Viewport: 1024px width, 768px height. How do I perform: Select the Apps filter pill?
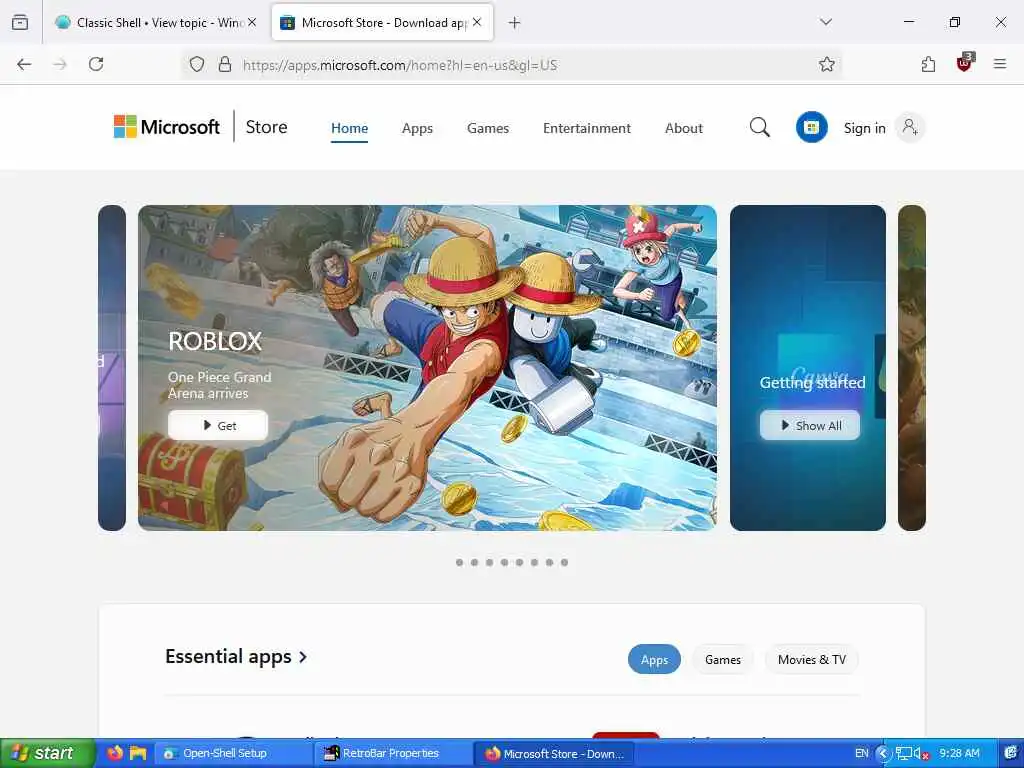tap(654, 660)
